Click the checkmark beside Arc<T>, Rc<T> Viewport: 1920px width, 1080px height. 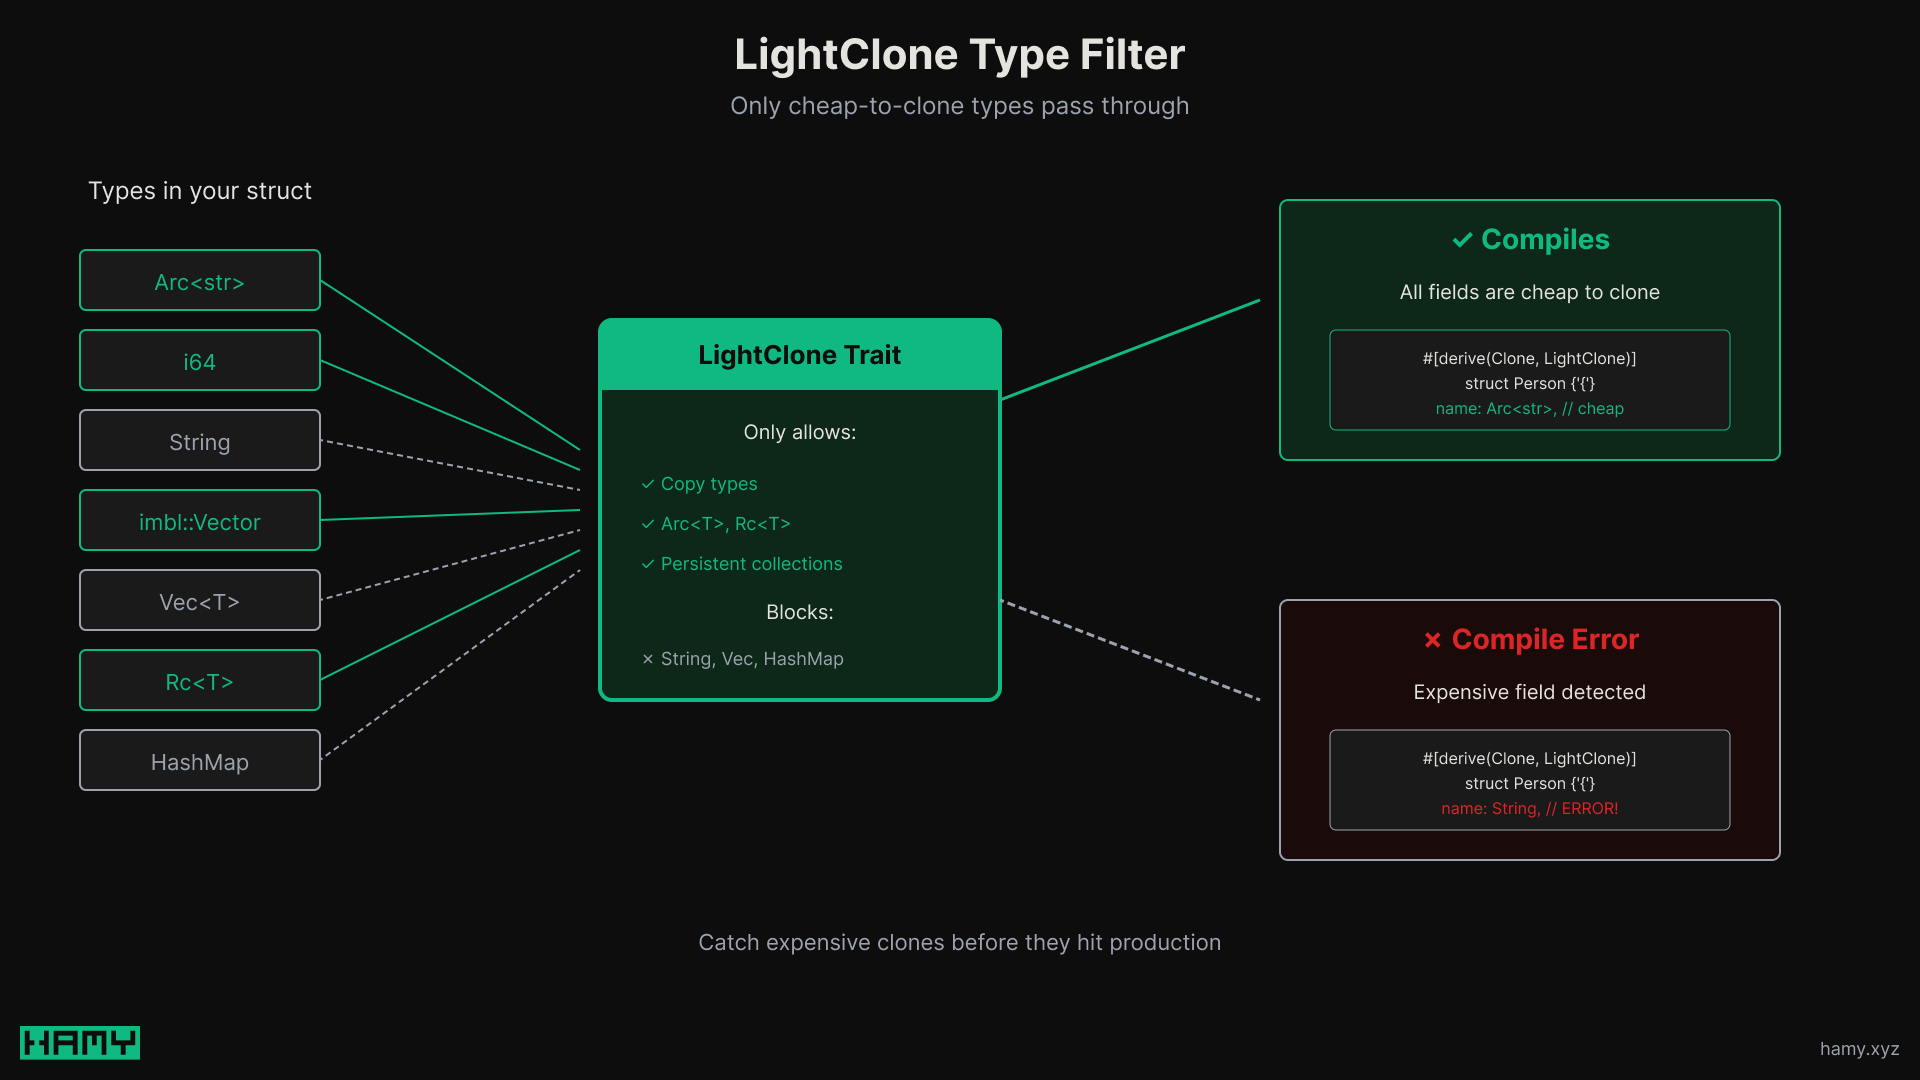tap(646, 524)
